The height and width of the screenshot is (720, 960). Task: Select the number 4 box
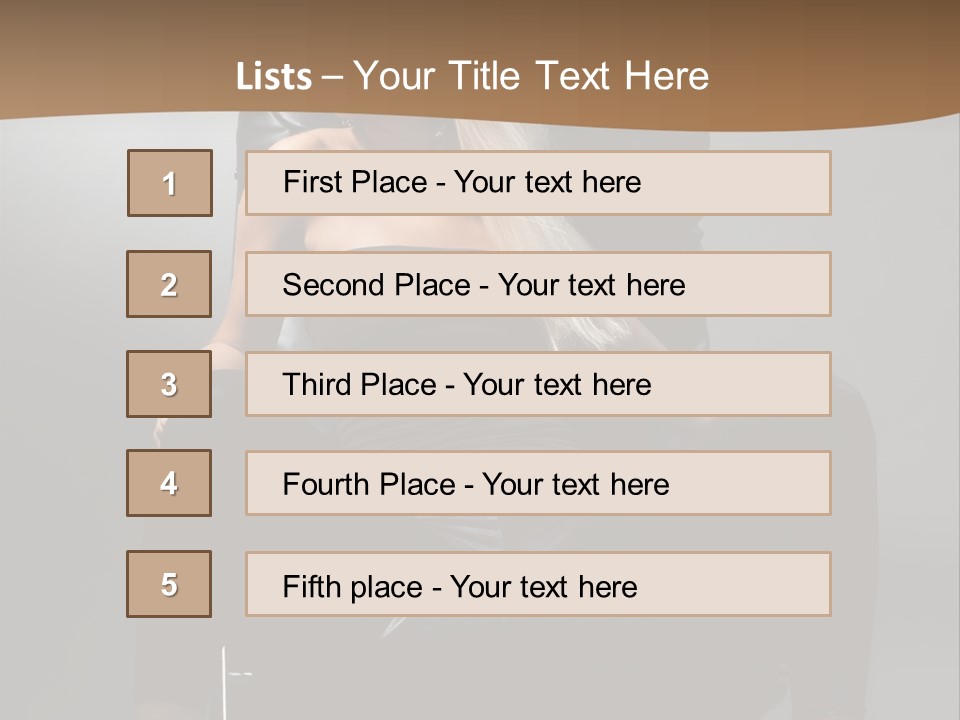tap(169, 483)
